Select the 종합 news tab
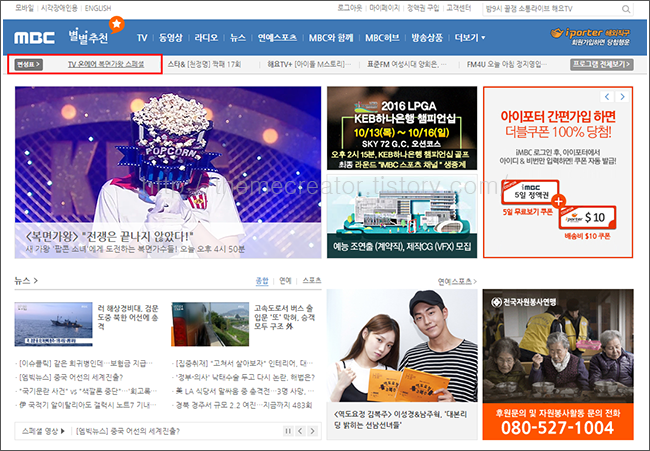Viewport: 650px width, 451px height. [x=262, y=281]
